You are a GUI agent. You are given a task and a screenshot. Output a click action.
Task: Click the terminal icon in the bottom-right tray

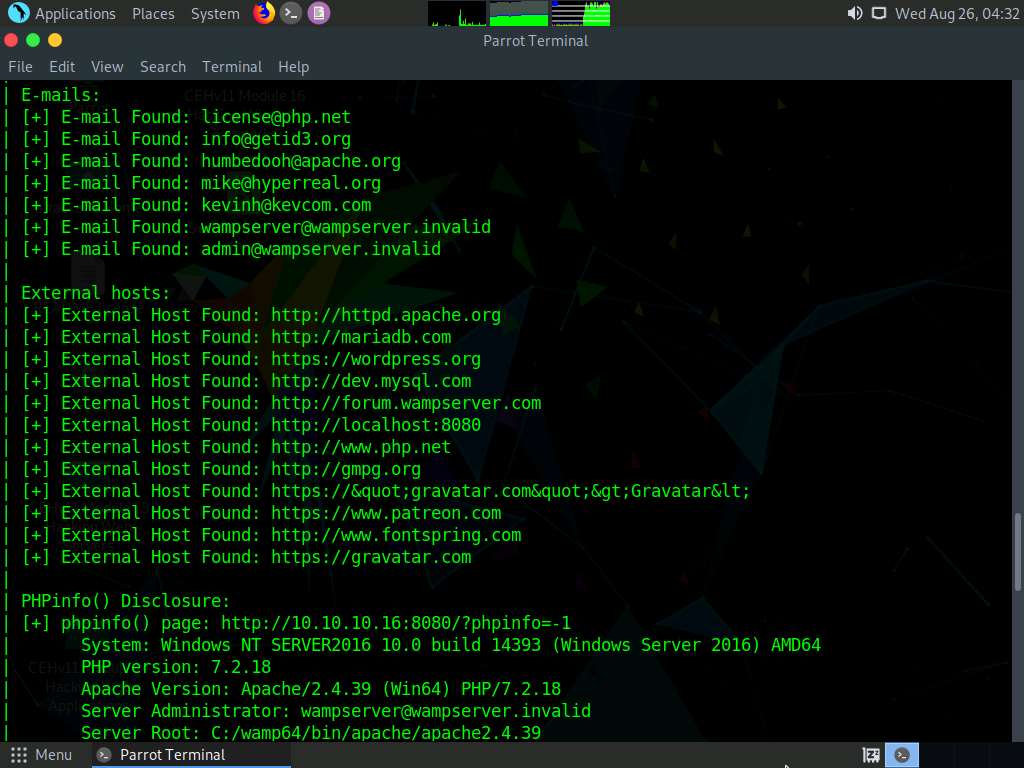(x=902, y=755)
